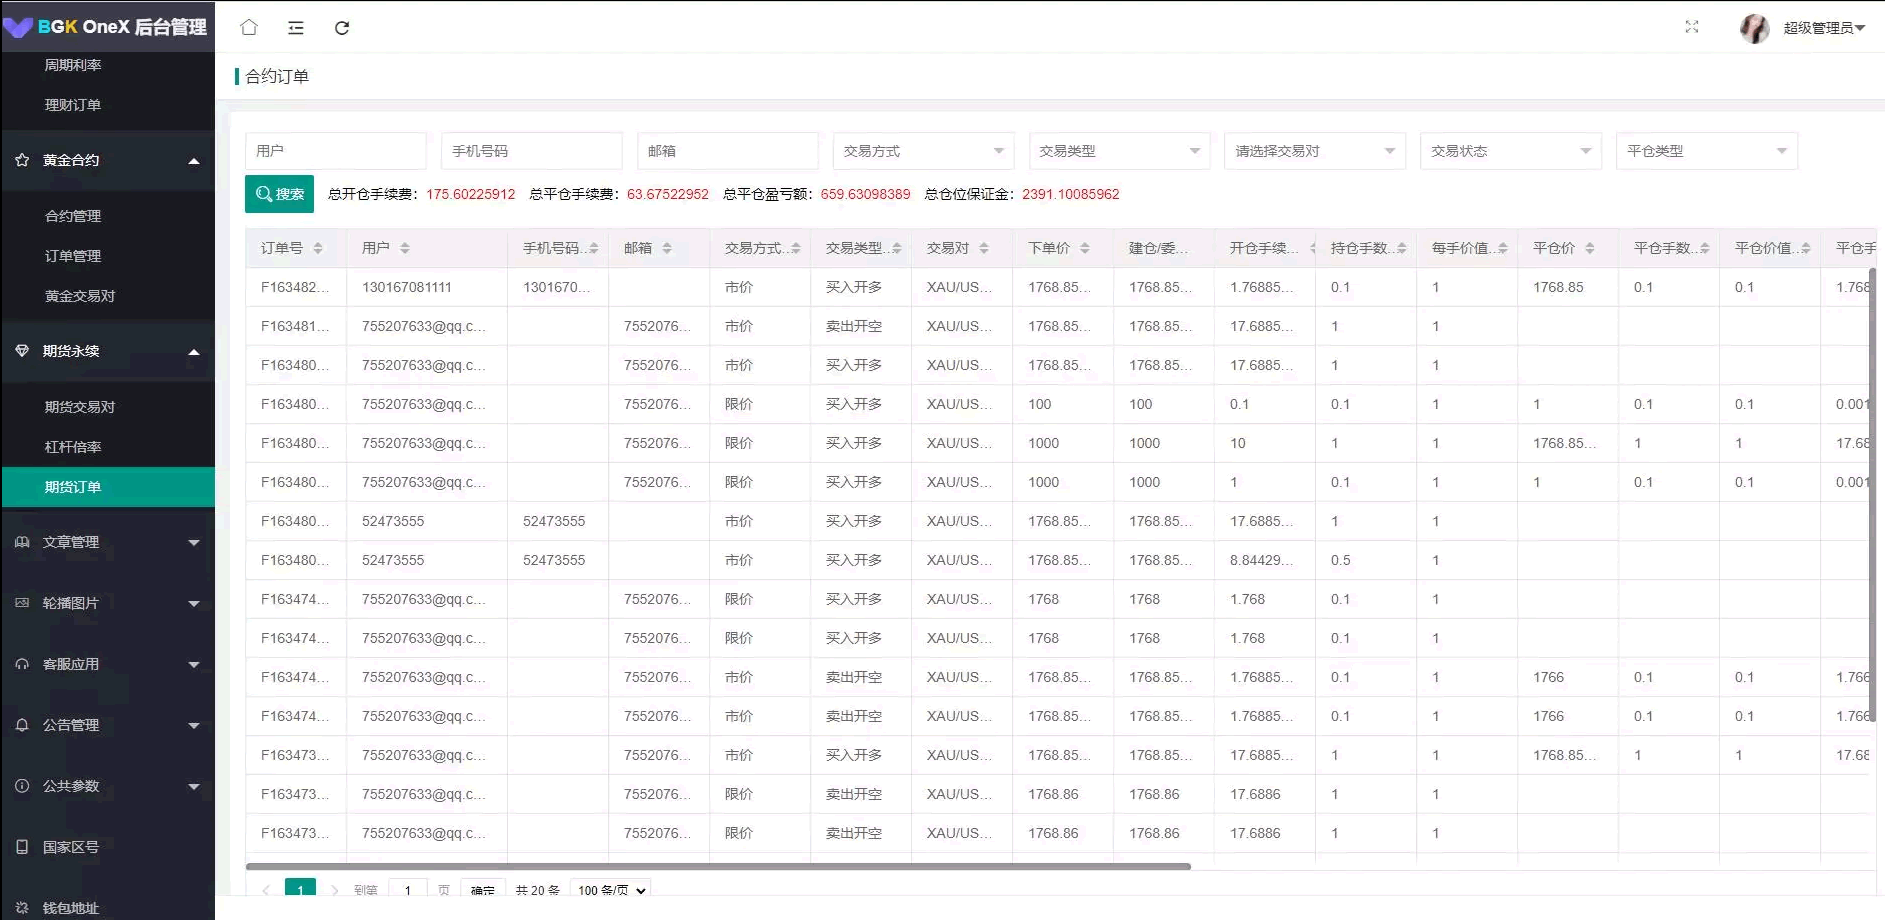Screen dimensions: 1885x920
Task: Enter fullscreen using the expand icon
Action: [1691, 27]
